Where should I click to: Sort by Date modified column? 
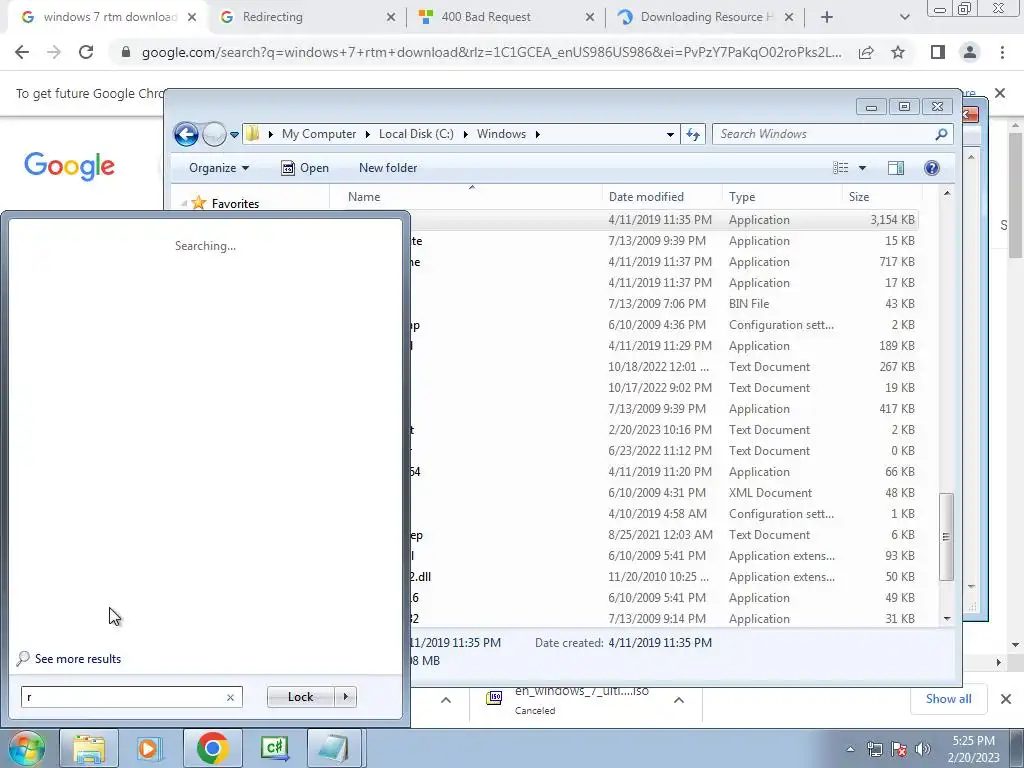(x=662, y=197)
